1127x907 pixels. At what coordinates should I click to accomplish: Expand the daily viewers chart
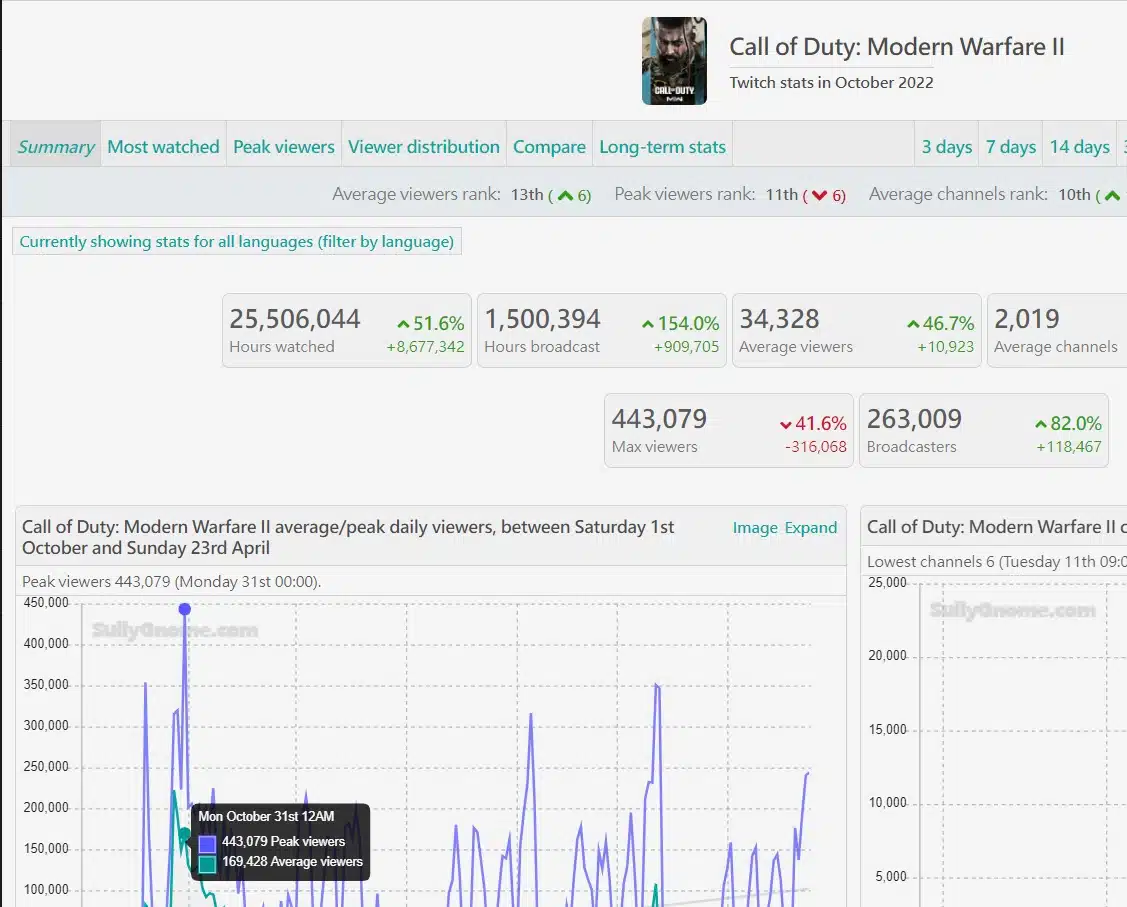pyautogui.click(x=810, y=528)
